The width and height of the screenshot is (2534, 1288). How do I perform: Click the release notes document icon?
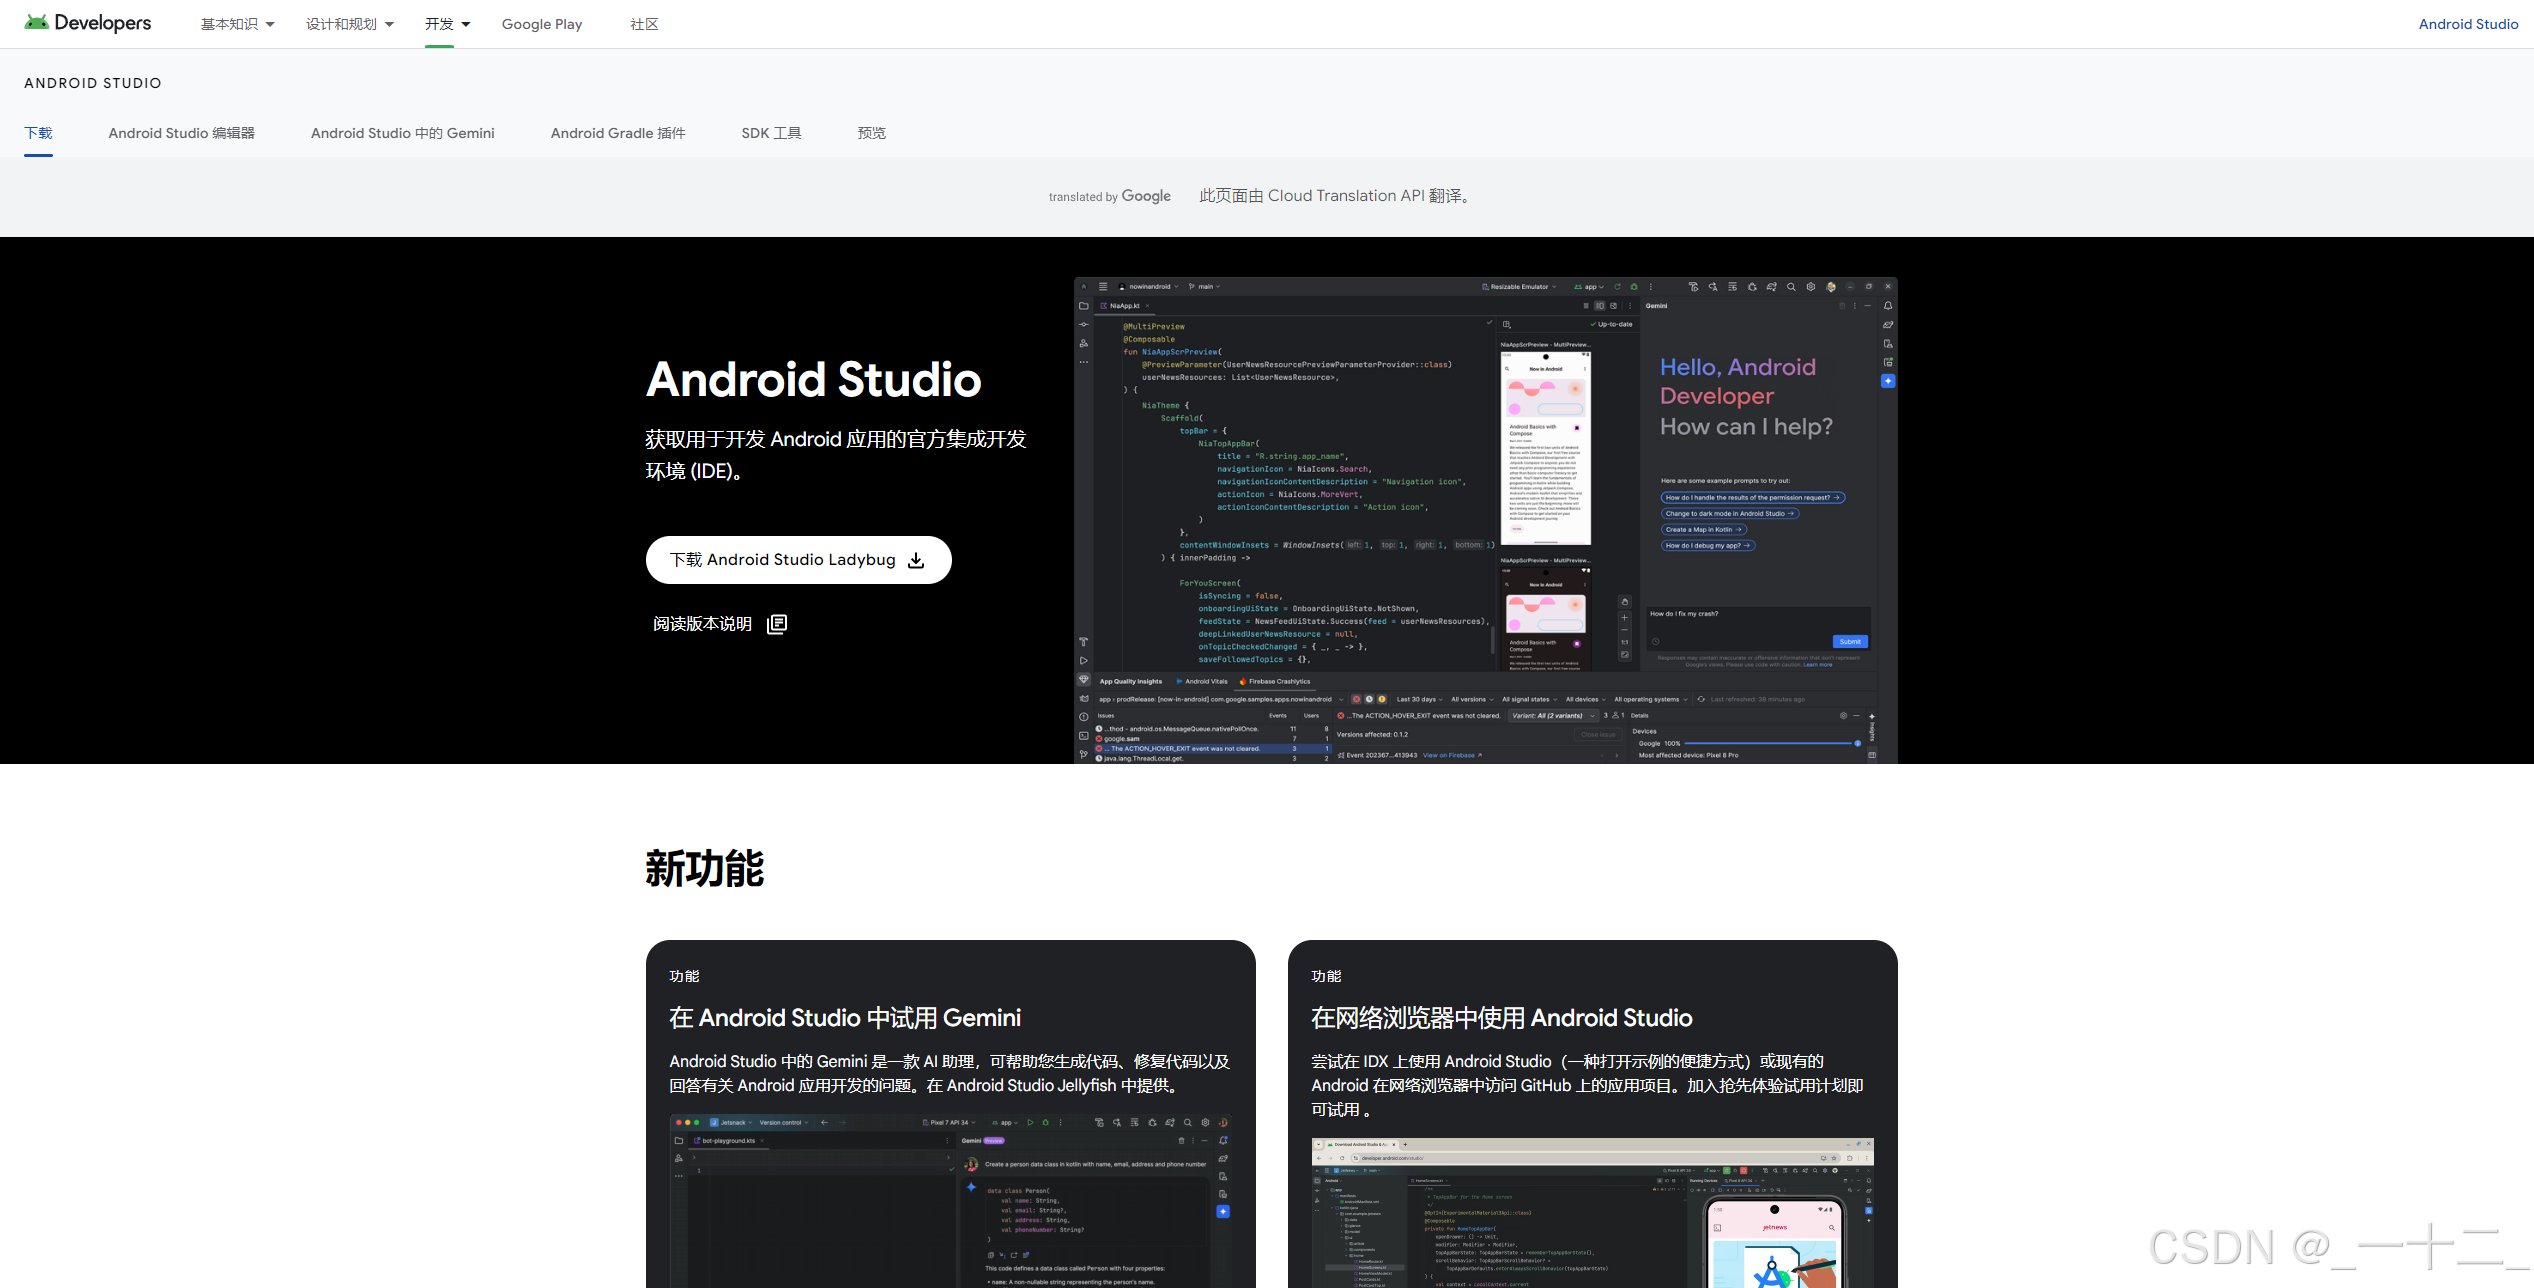777,624
